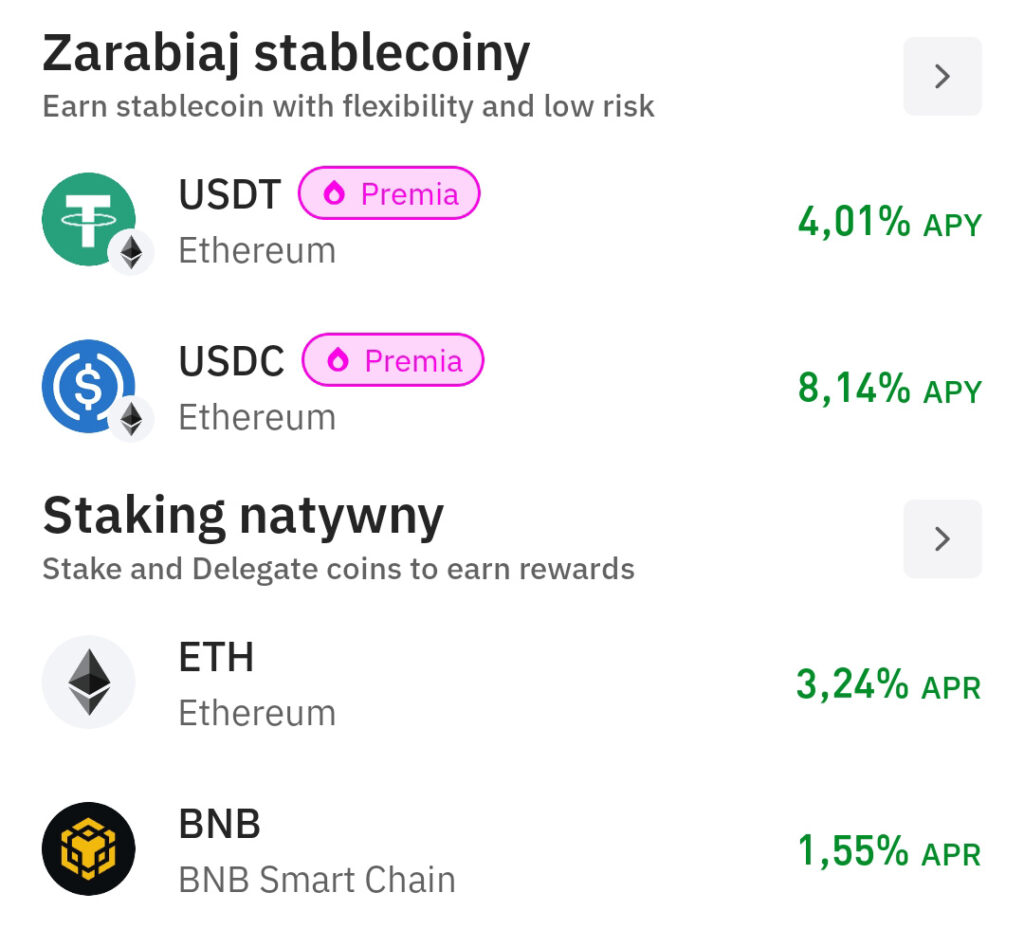
Task: Click the USDC coin icon
Action: 86,385
